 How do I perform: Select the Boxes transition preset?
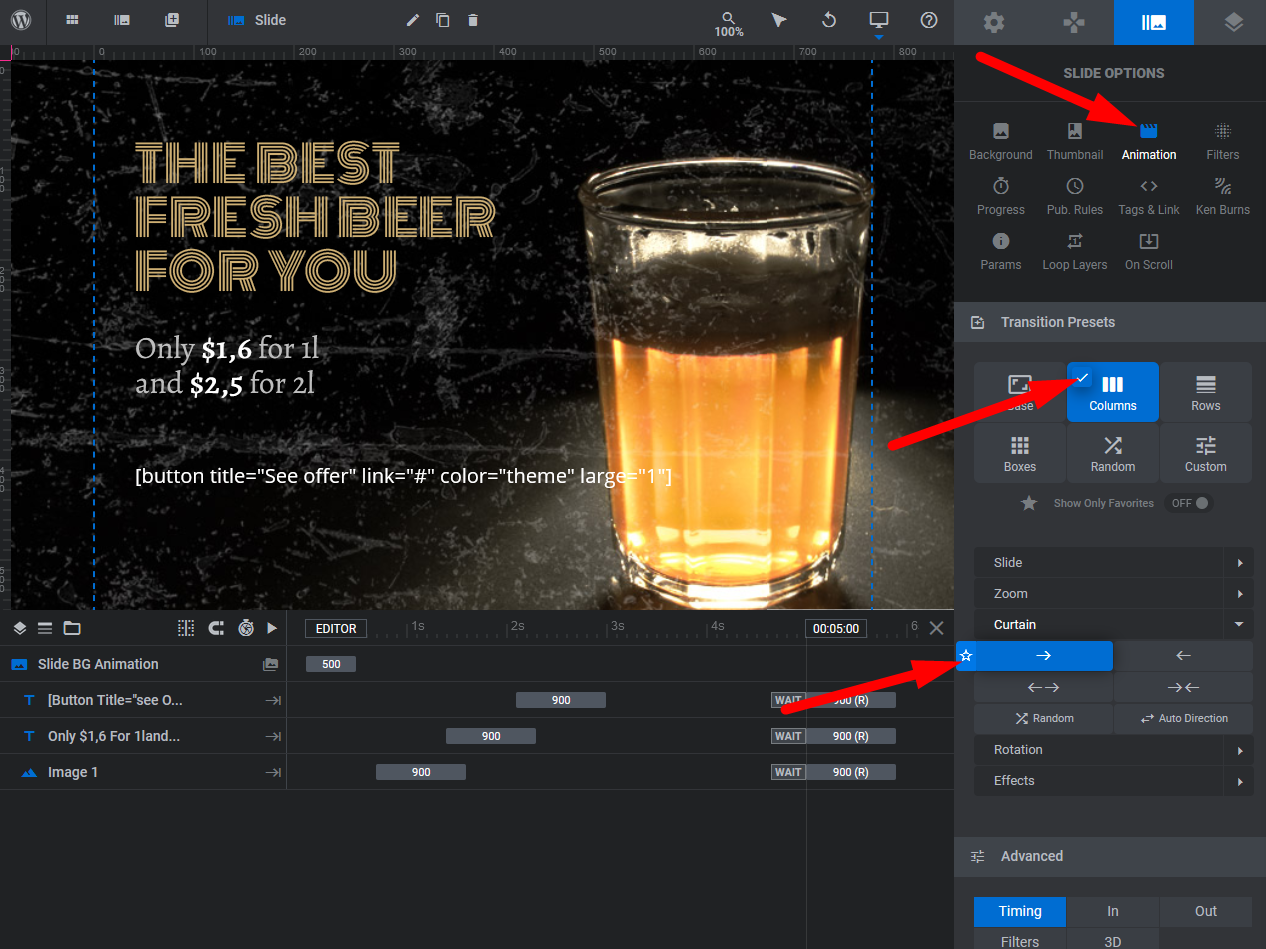[x=1020, y=453]
